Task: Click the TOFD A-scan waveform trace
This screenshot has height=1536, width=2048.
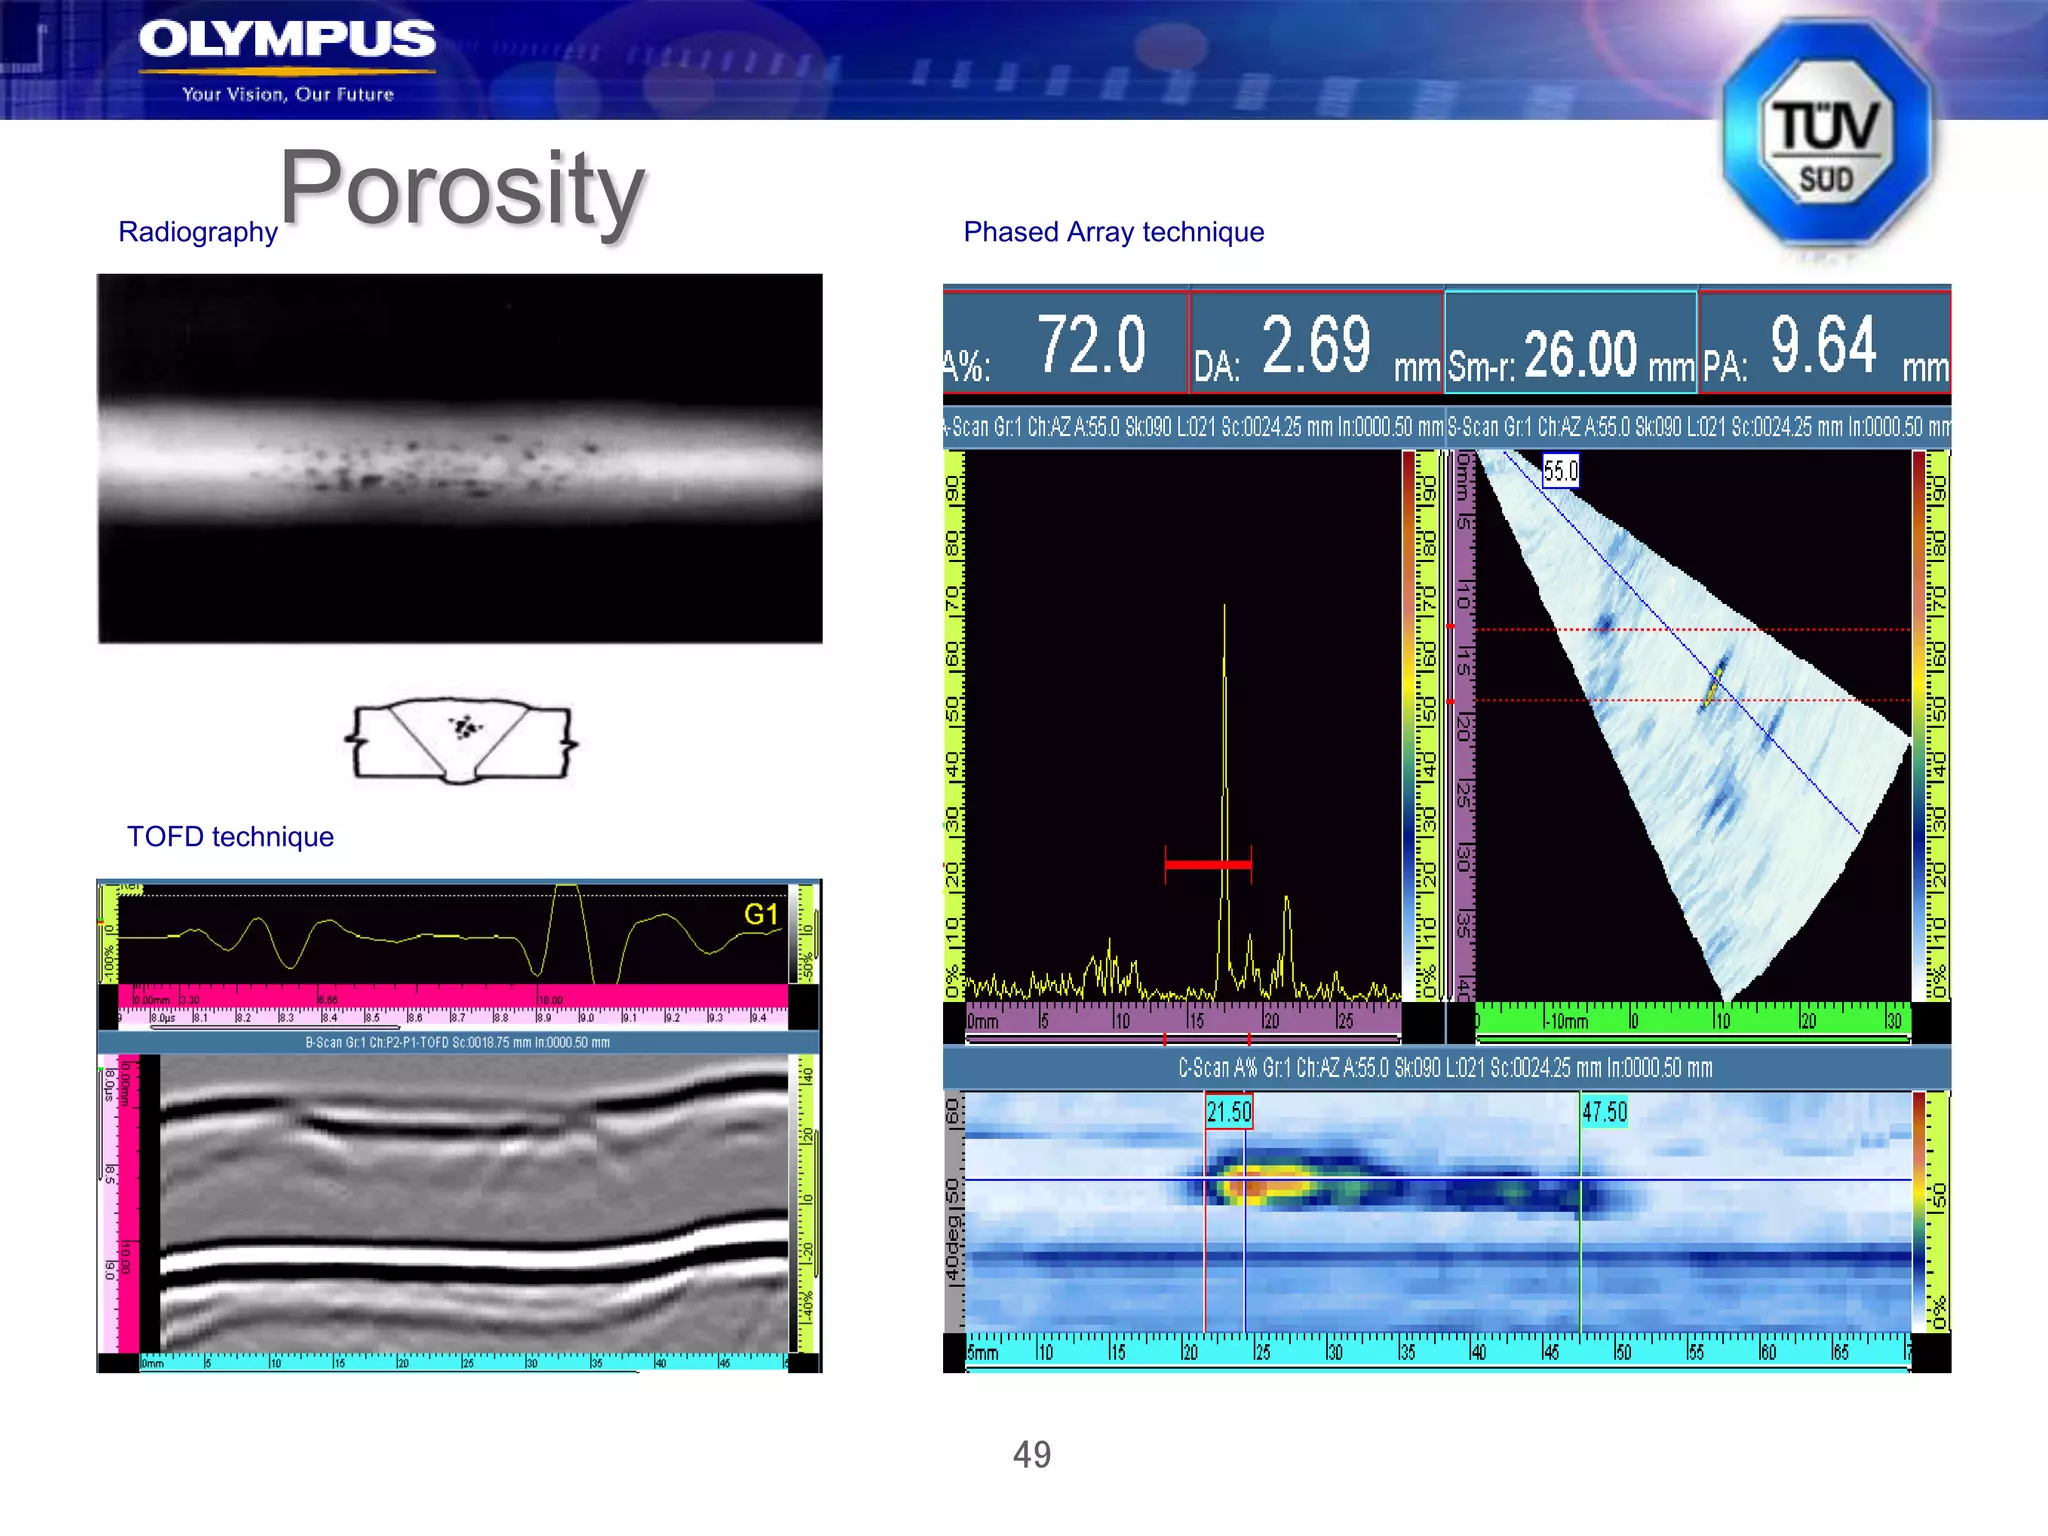Action: (x=452, y=934)
